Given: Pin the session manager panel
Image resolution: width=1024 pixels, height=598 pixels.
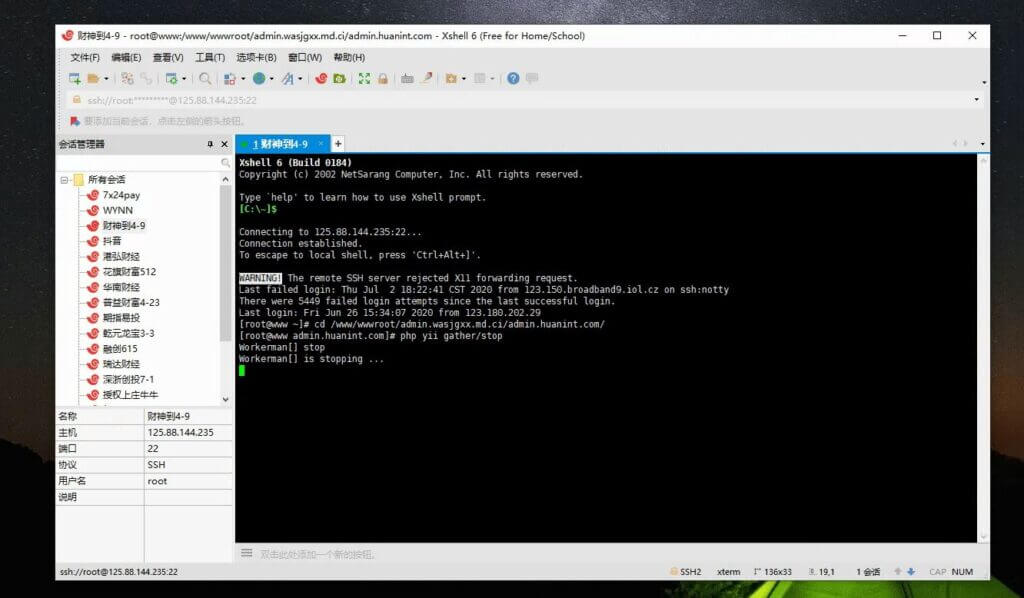Looking at the screenshot, I should pyautogui.click(x=210, y=144).
